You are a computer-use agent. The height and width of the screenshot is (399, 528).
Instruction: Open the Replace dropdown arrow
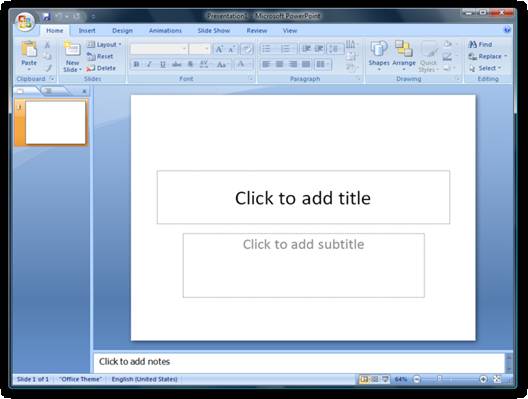tap(505, 56)
